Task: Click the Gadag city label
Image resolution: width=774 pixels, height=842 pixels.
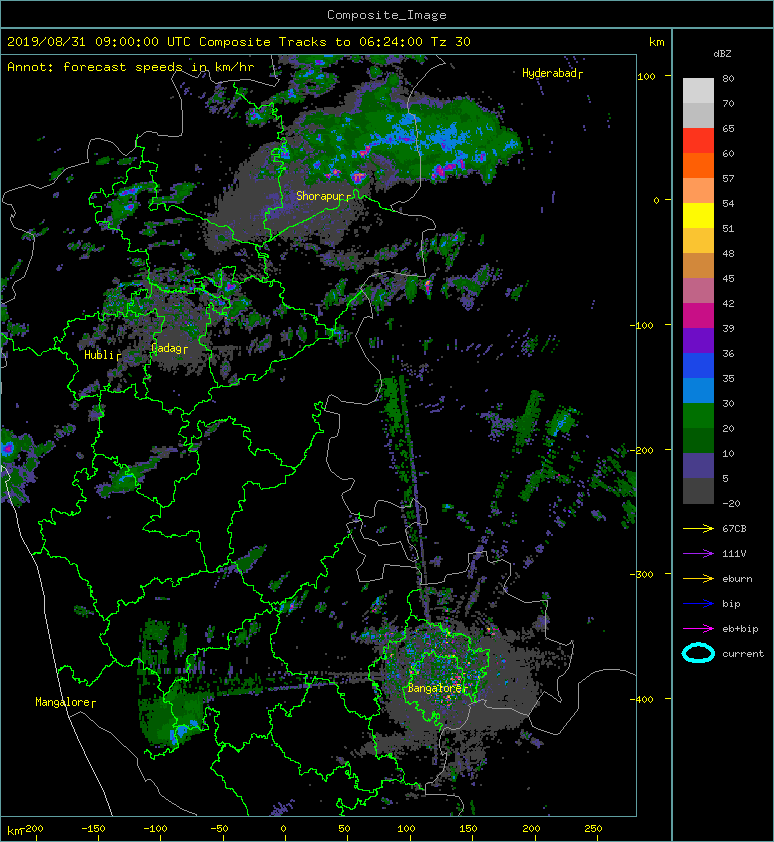Action: [169, 349]
